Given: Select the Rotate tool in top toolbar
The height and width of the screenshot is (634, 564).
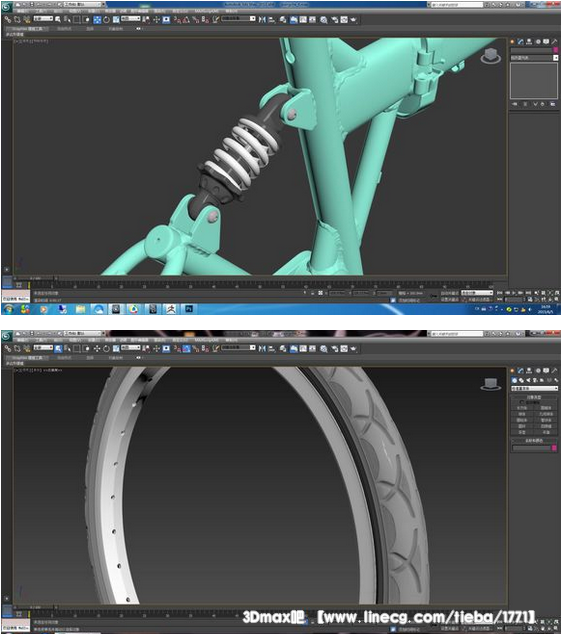Looking at the screenshot, I should tap(106, 19).
